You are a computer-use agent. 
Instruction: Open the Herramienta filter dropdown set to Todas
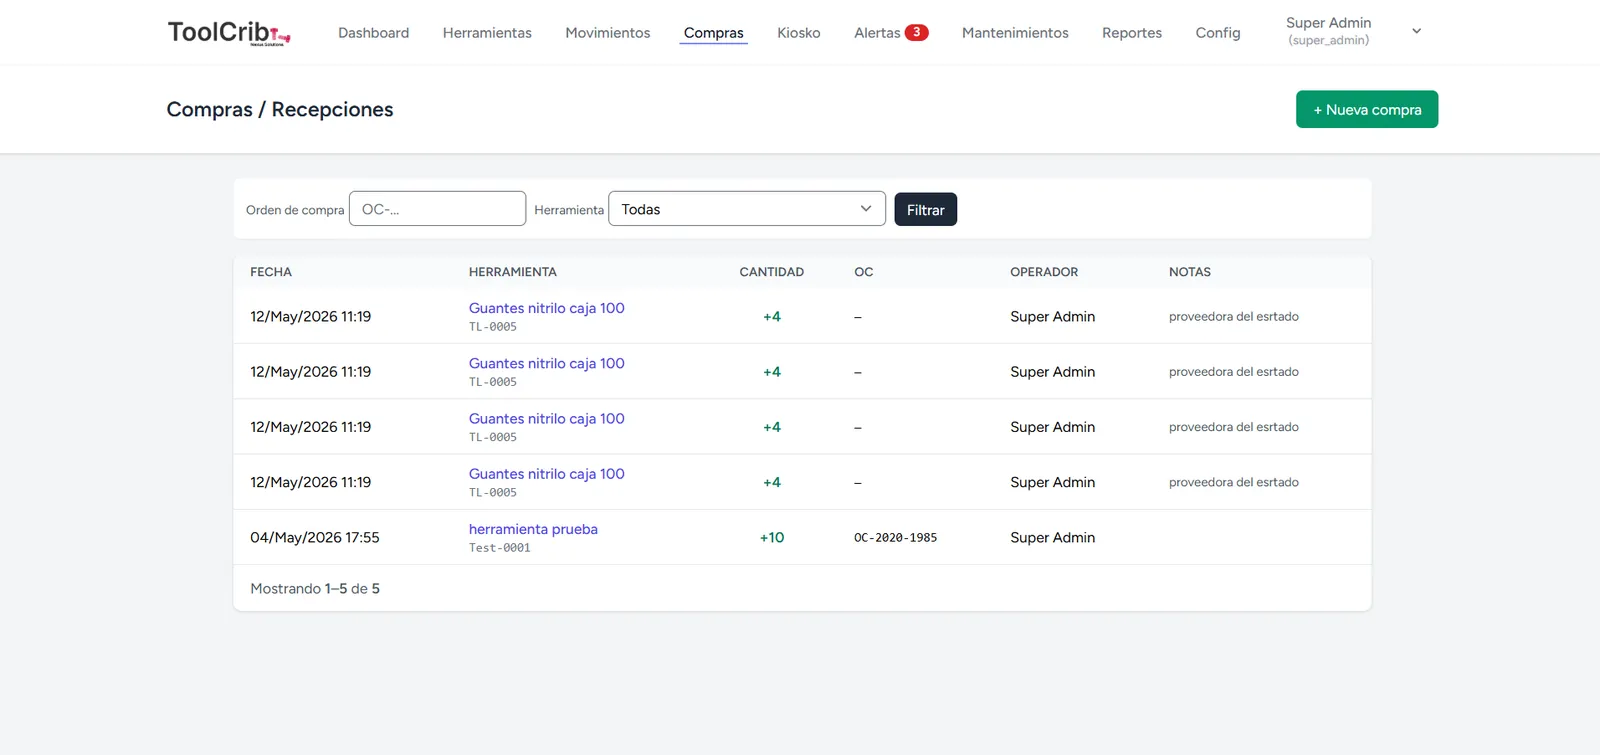(747, 209)
